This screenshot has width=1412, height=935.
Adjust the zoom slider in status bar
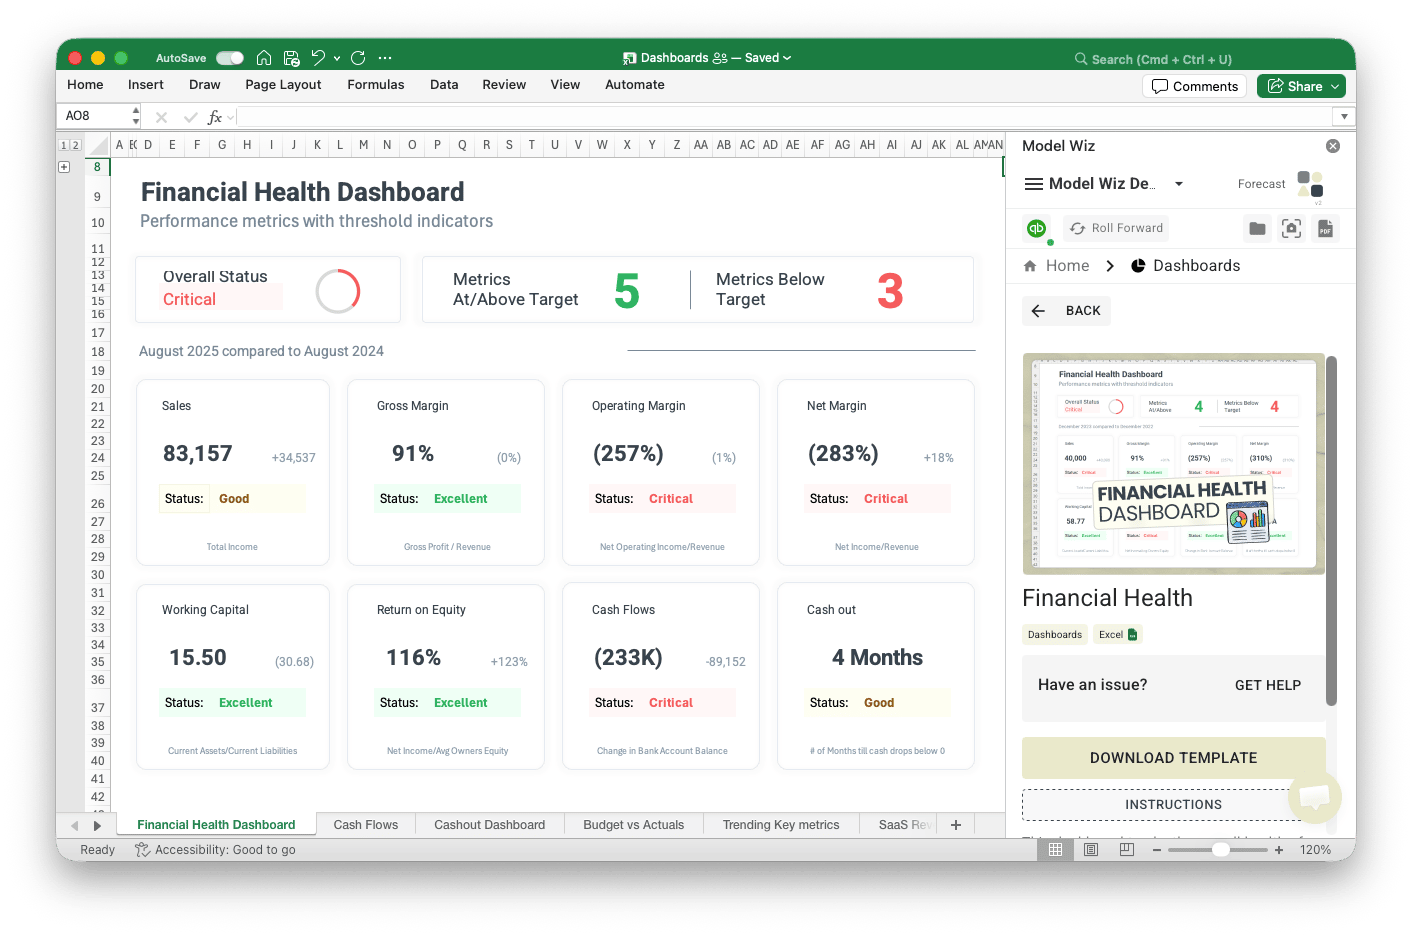point(1220,850)
